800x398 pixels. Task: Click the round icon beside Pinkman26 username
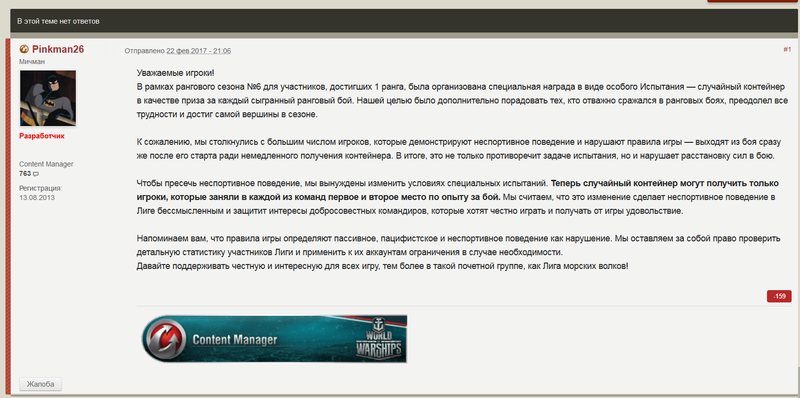pyautogui.click(x=23, y=49)
